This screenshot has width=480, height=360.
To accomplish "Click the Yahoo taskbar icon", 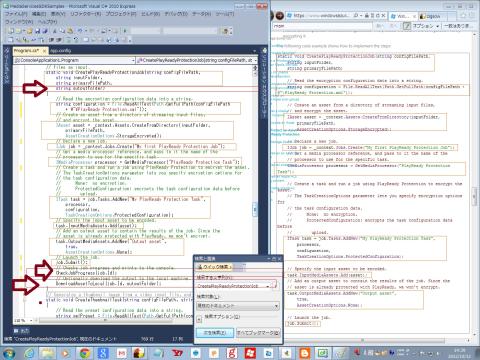I will tap(177, 353).
